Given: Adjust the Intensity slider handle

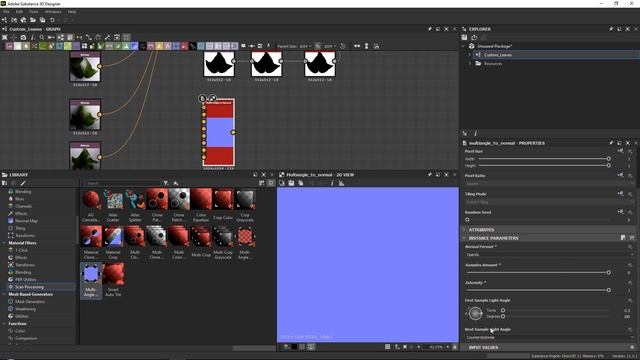Looking at the screenshot, I should (x=608, y=290).
